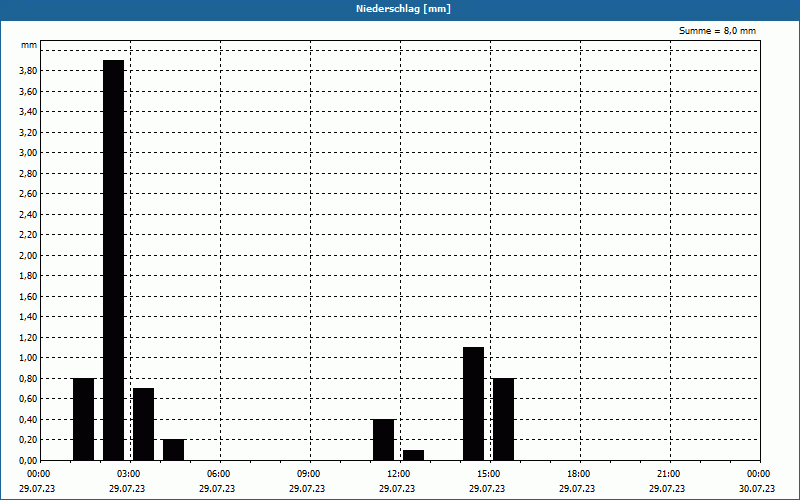Select the 29.07.23 date under 21:00

pyautogui.click(x=667, y=489)
